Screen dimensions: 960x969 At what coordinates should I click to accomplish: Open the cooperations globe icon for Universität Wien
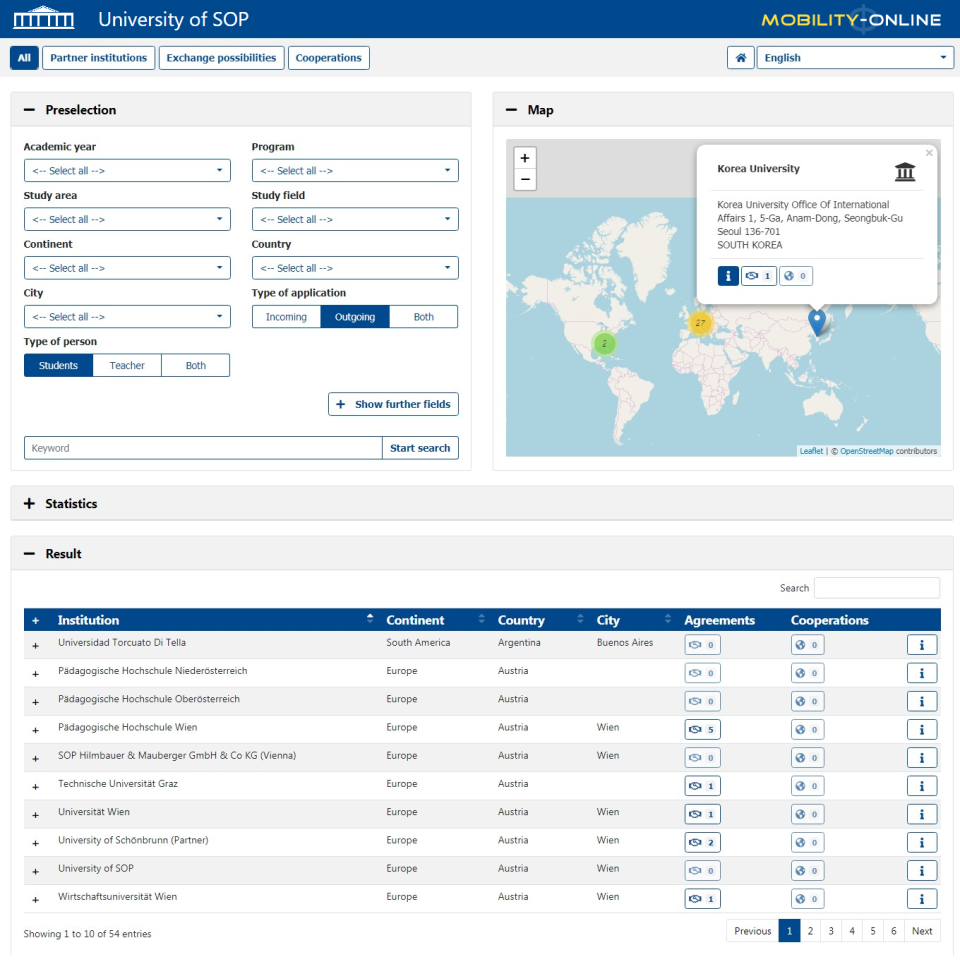pos(806,814)
